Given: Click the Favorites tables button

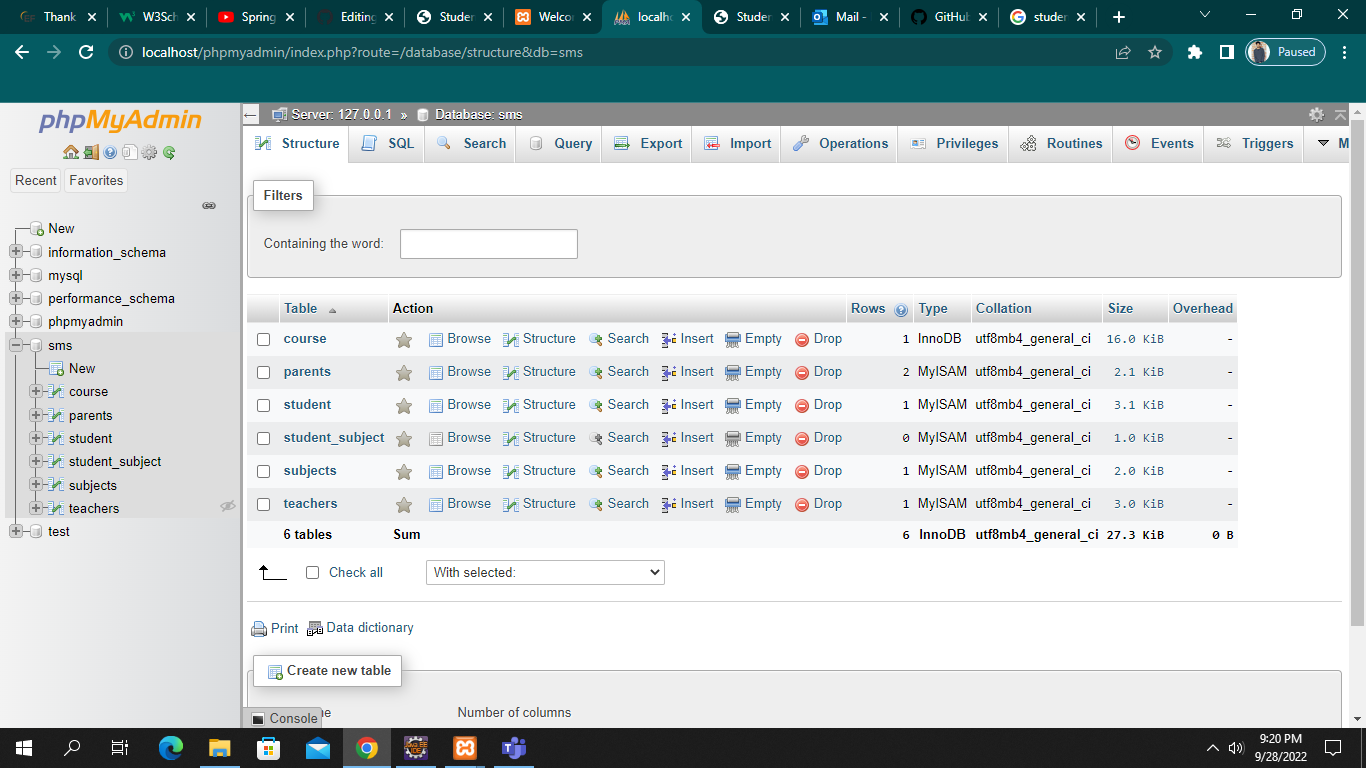Looking at the screenshot, I should click(x=96, y=180).
